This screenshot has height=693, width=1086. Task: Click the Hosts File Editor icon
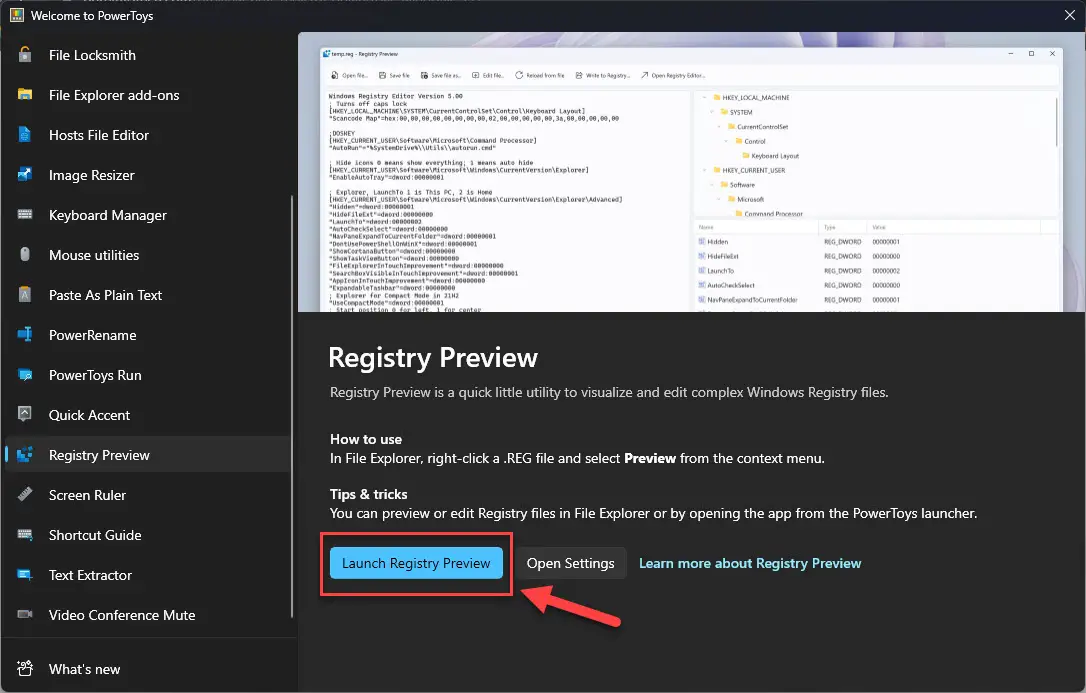coord(25,135)
